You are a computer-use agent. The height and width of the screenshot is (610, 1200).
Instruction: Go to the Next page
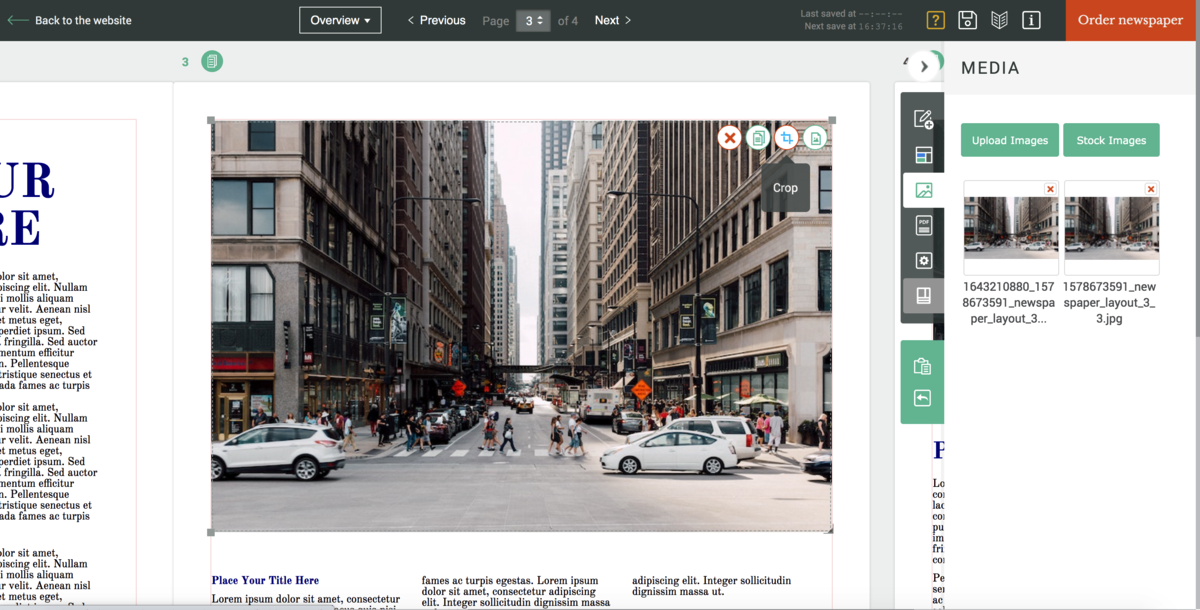[612, 20]
